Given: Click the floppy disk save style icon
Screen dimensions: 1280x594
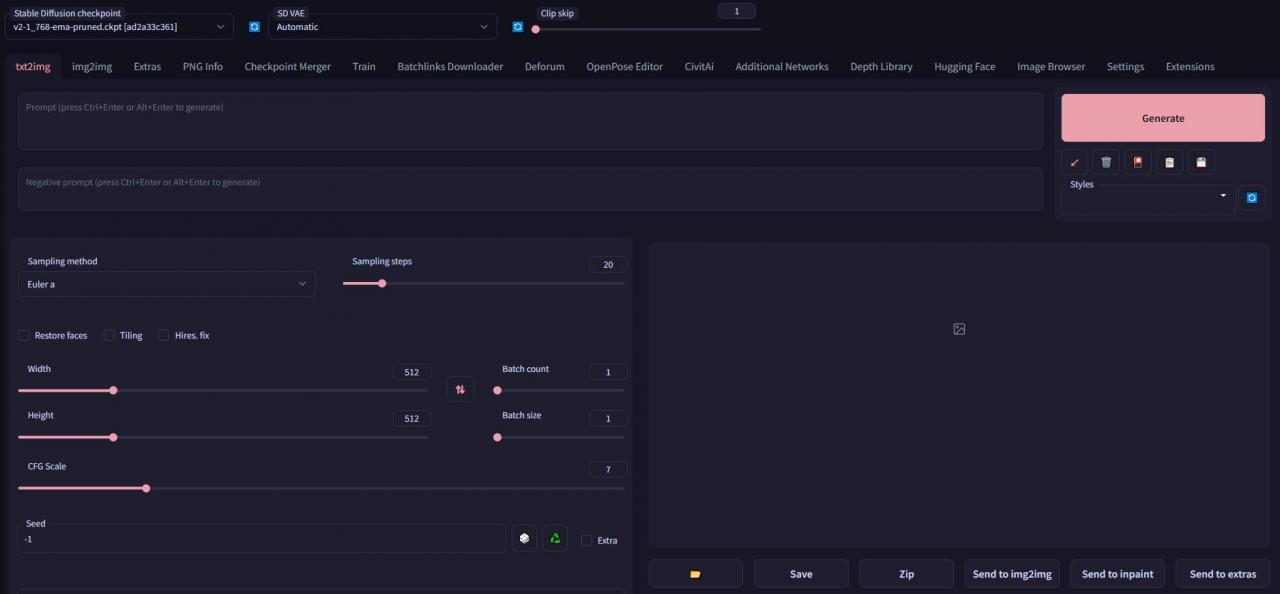Looking at the screenshot, I should tap(1201, 162).
